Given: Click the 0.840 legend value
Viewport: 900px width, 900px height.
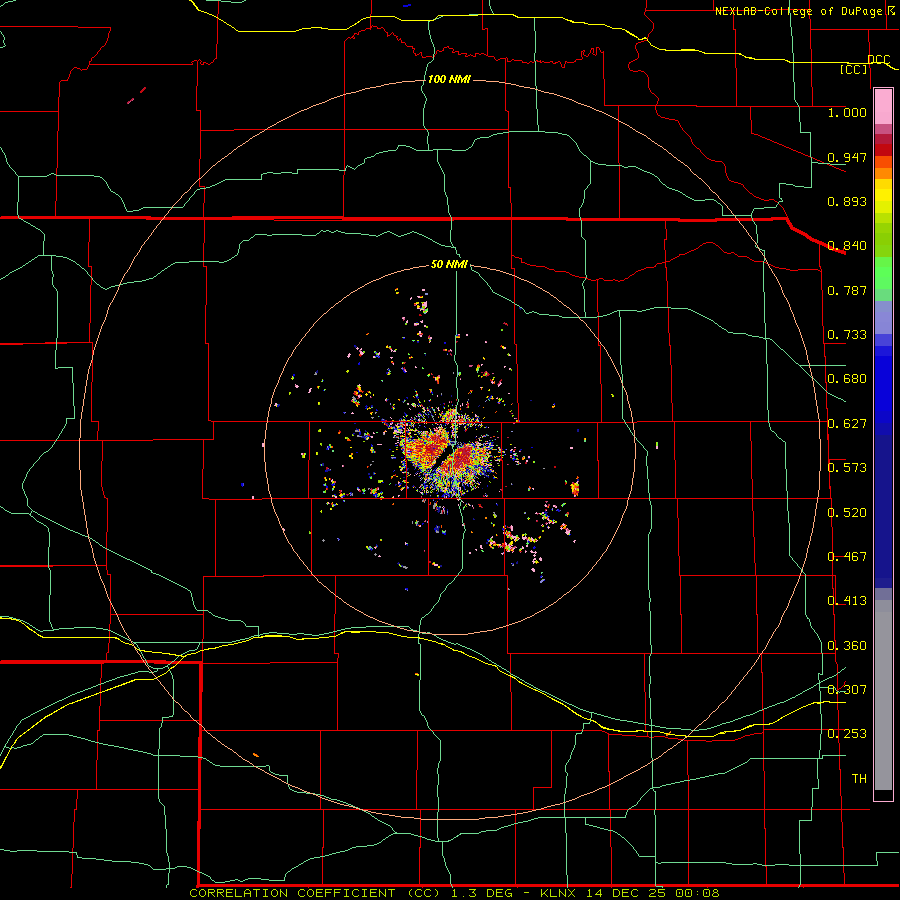Looking at the screenshot, I should pos(847,246).
